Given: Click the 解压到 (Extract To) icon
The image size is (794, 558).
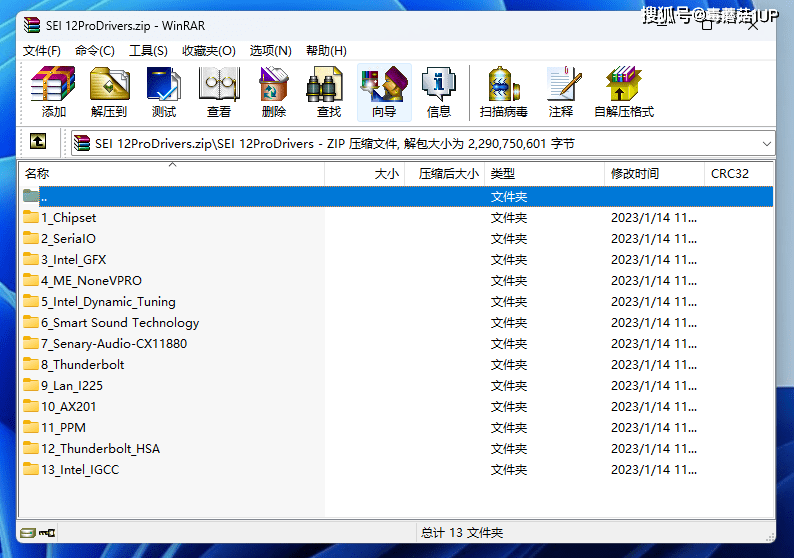Looking at the screenshot, I should [x=109, y=92].
